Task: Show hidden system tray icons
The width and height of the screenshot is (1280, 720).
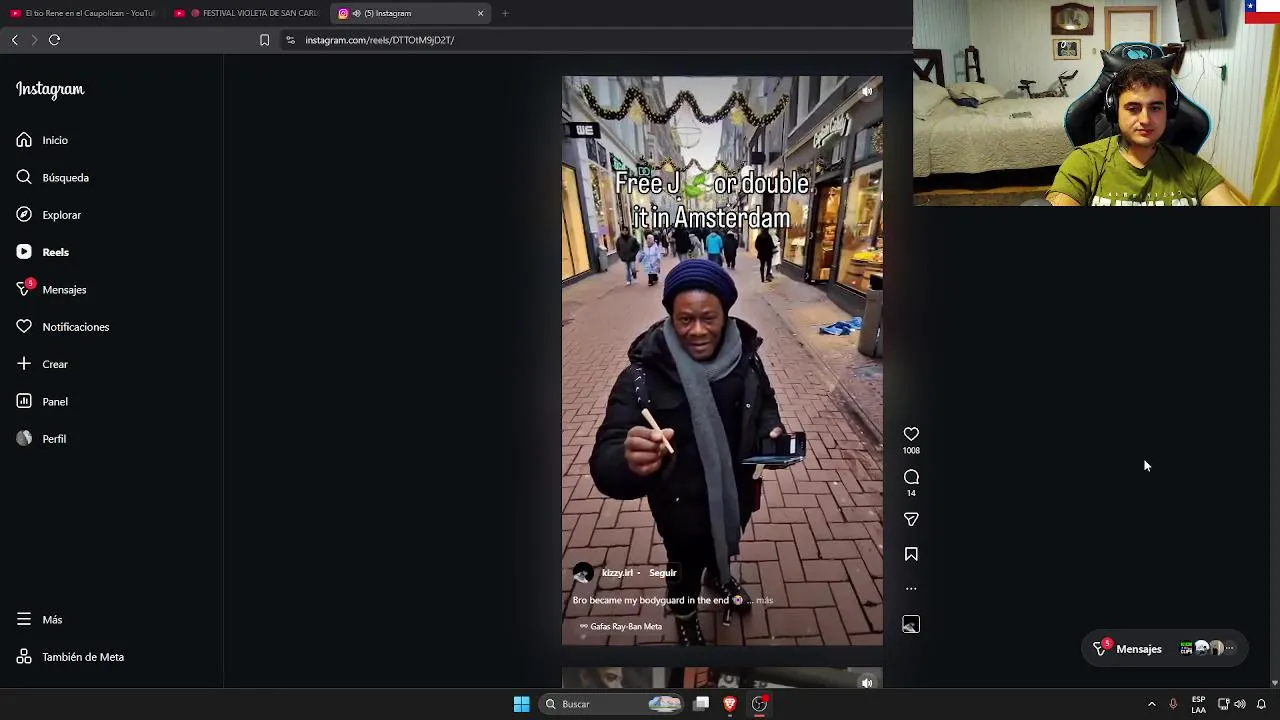Action: 1151,704
